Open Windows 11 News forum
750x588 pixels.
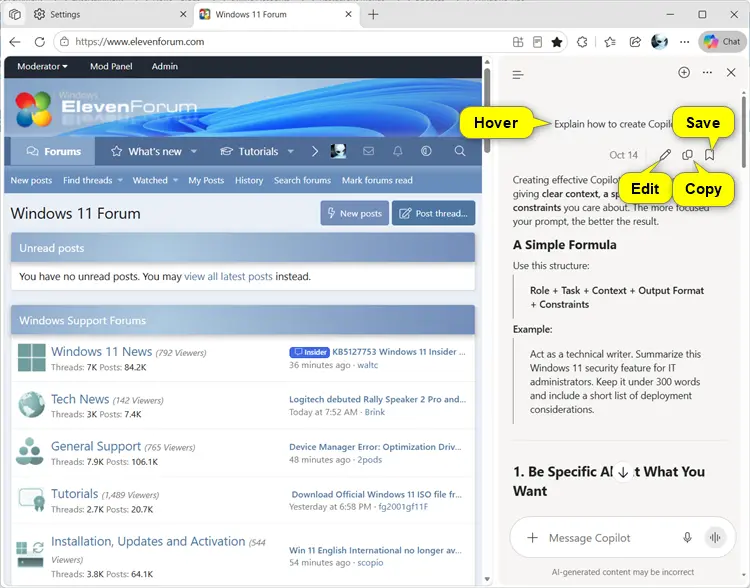(101, 352)
